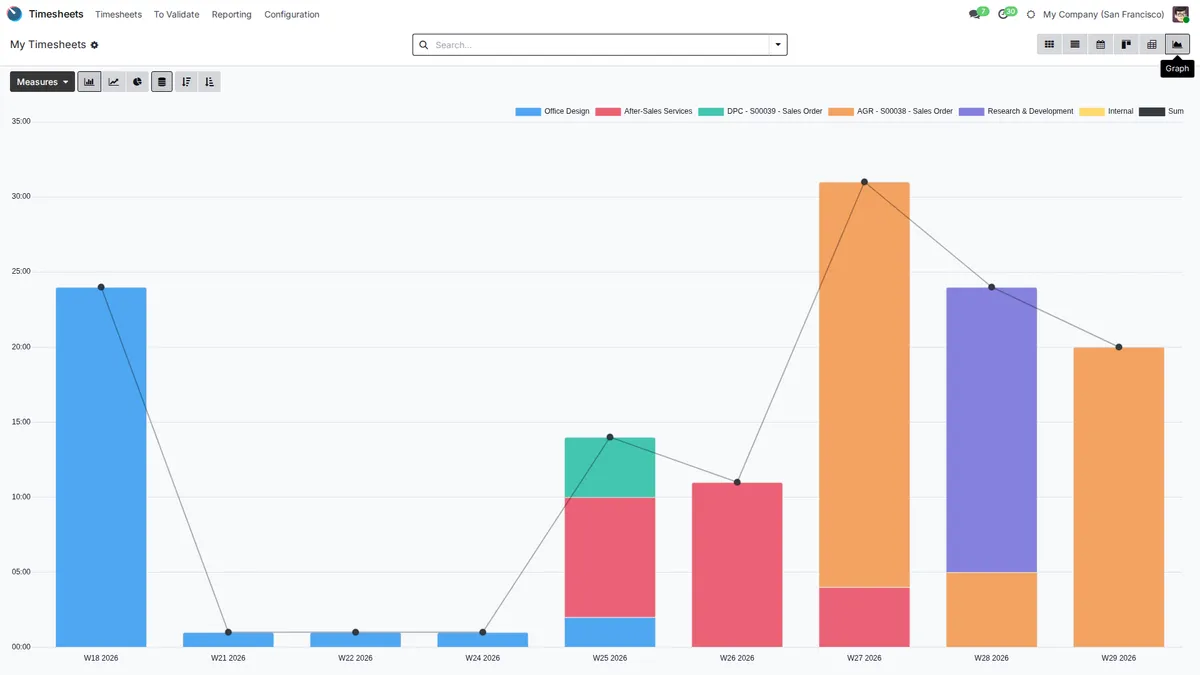This screenshot has width=1200, height=675.
Task: Click the orange AGR segment in W28 2026
Action: [x=991, y=610]
